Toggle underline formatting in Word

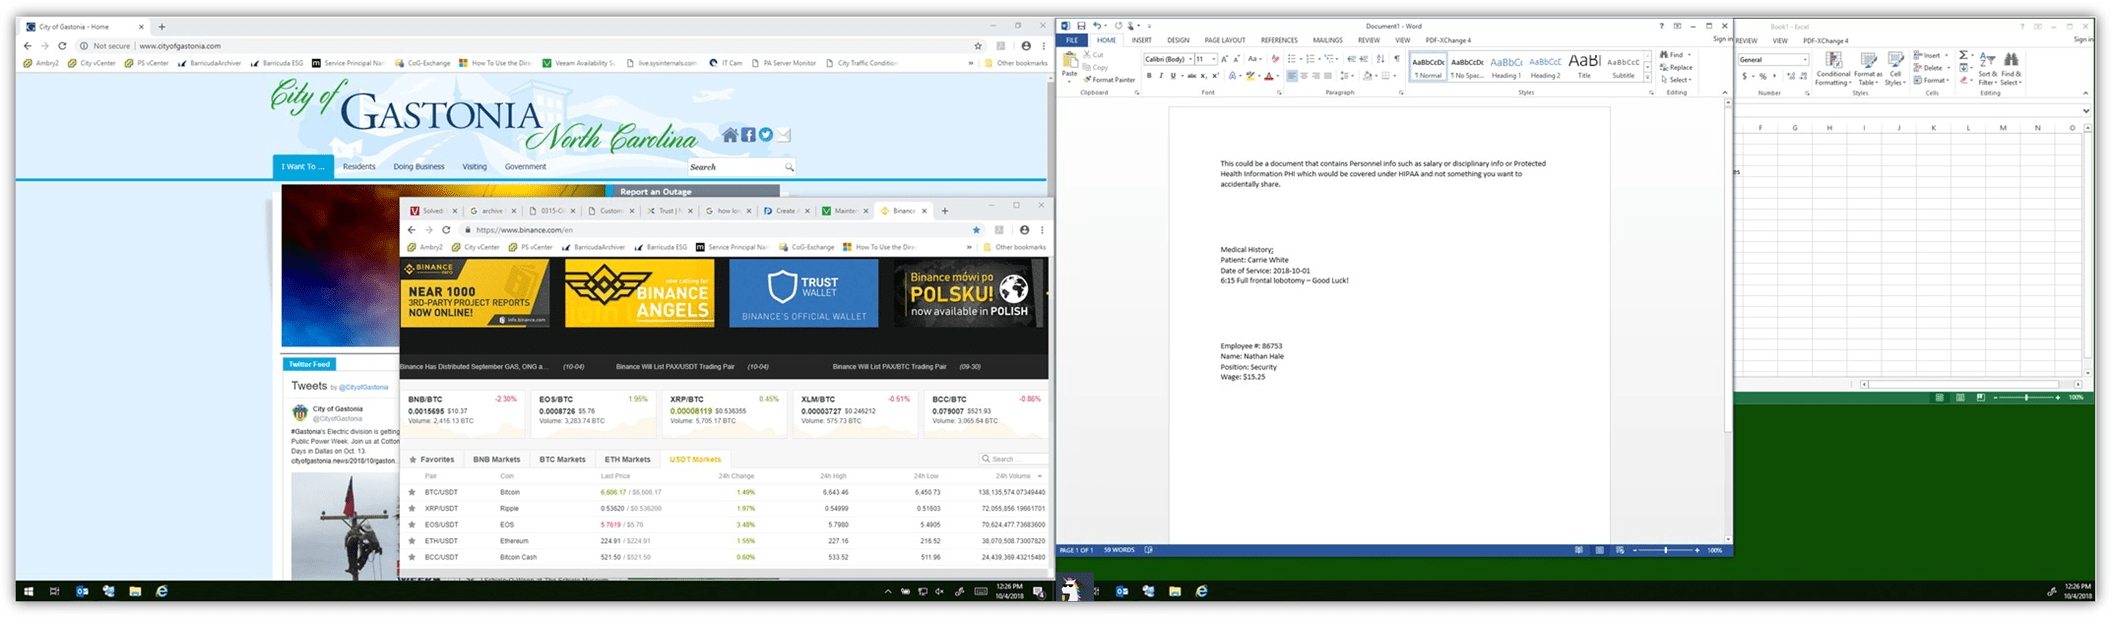pos(1173,76)
